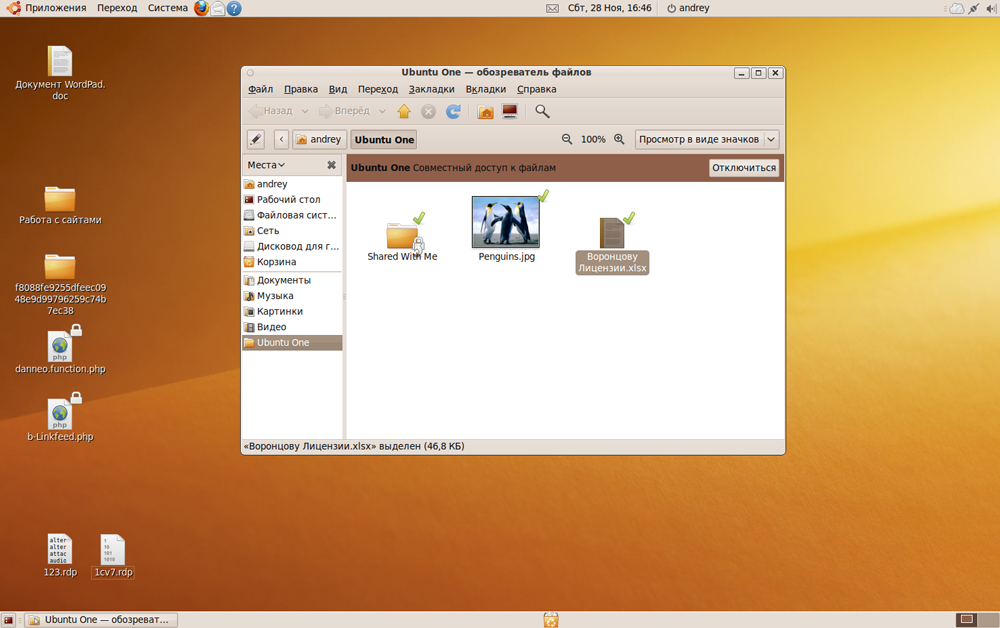Click the Отключиться button
The width and height of the screenshot is (1000, 628).
[744, 168]
